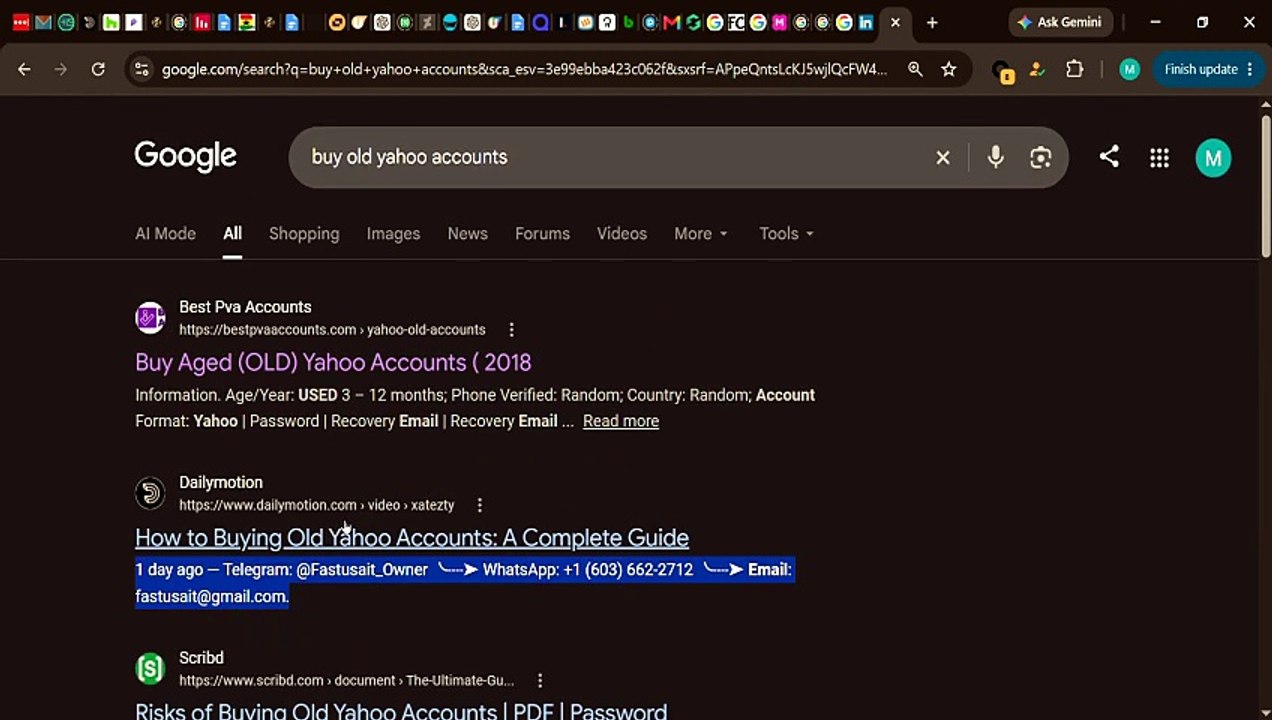Clear the search box with X
Viewport: 1272px width, 720px height.
coord(942,157)
